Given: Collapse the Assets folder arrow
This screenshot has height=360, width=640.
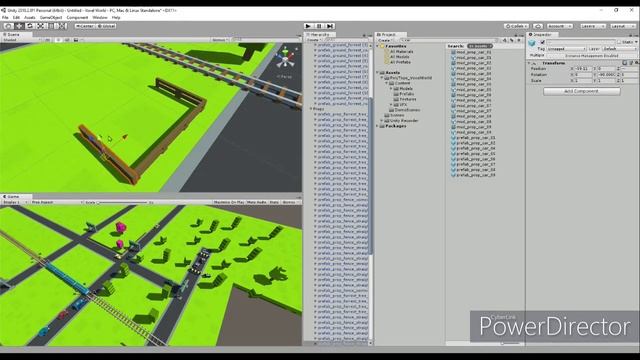Looking at the screenshot, I should point(377,72).
